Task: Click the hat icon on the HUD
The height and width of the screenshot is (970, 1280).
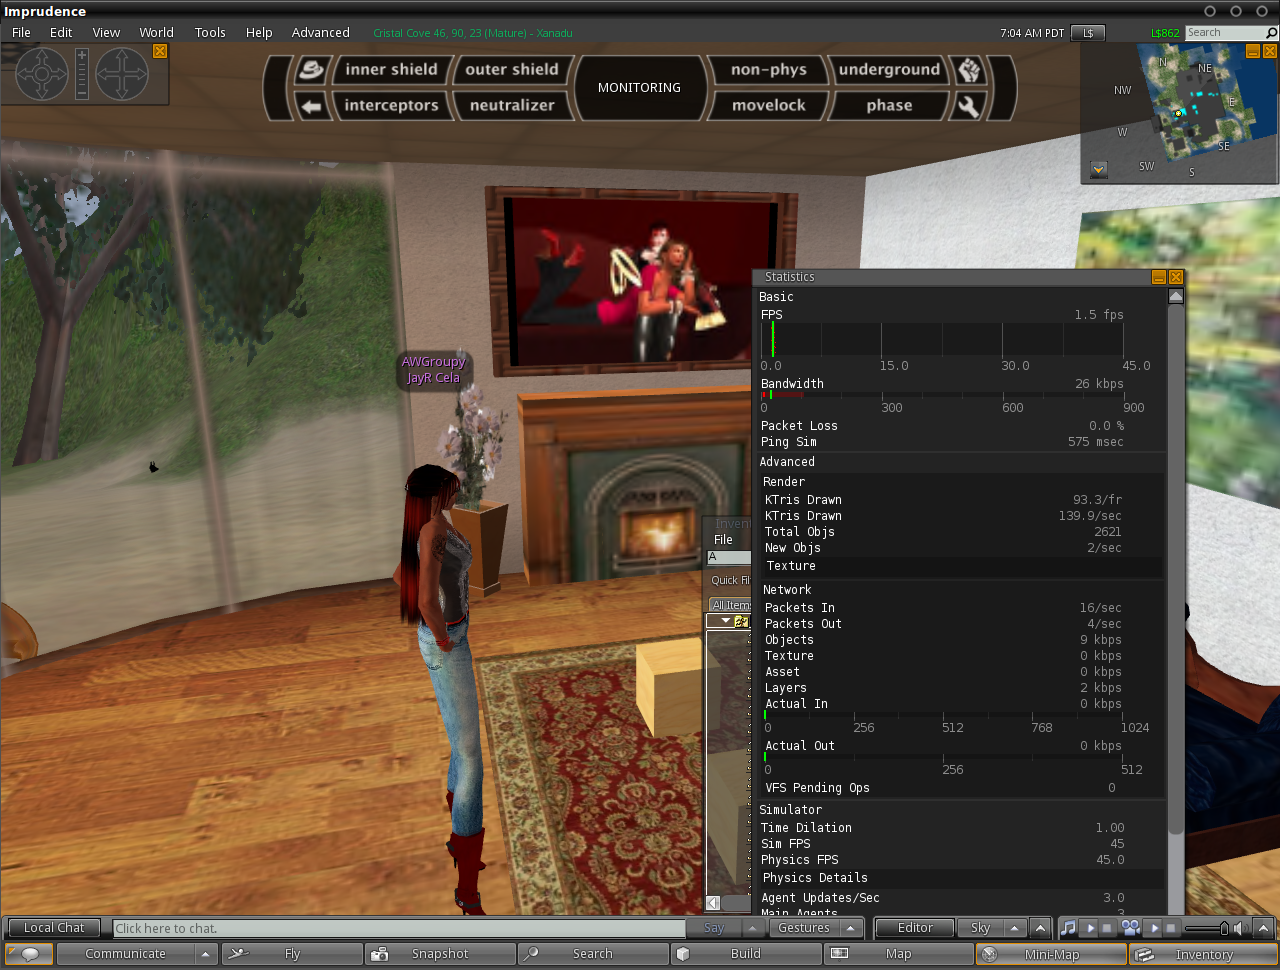Action: click(x=312, y=70)
